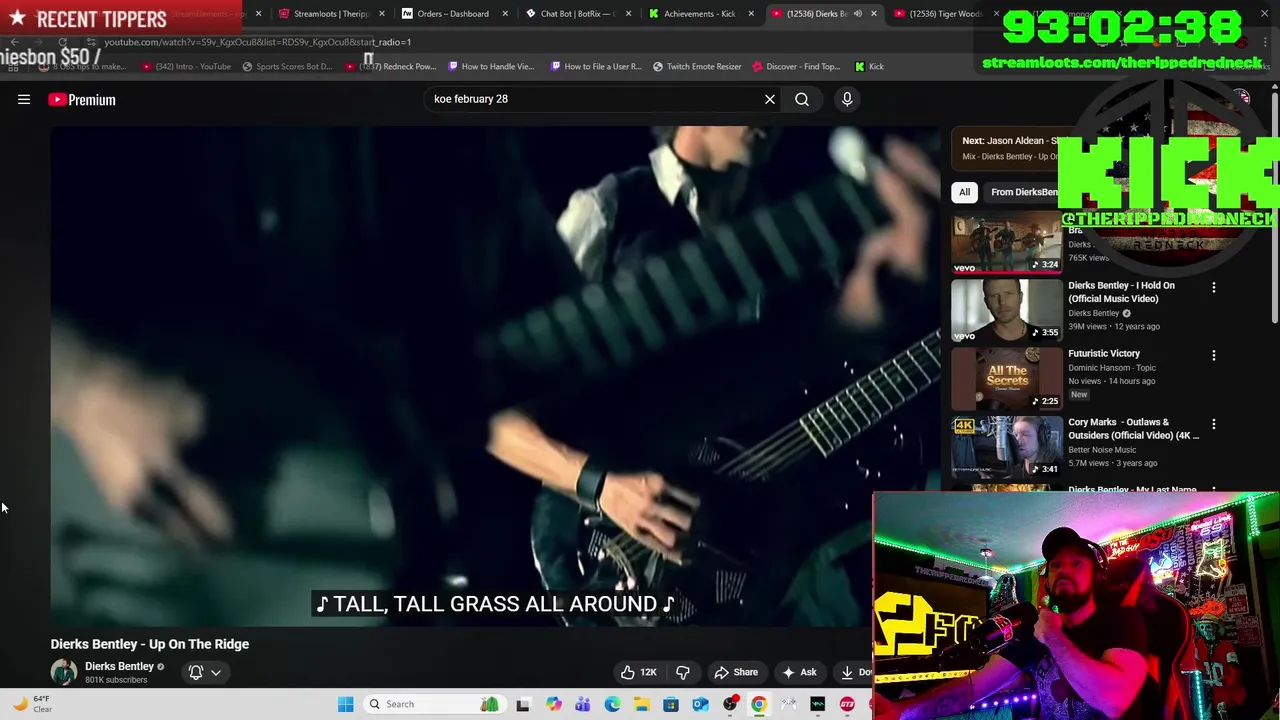
Task: Play the Futuristic Victory All The Secrets thumbnail
Action: pos(1007,378)
